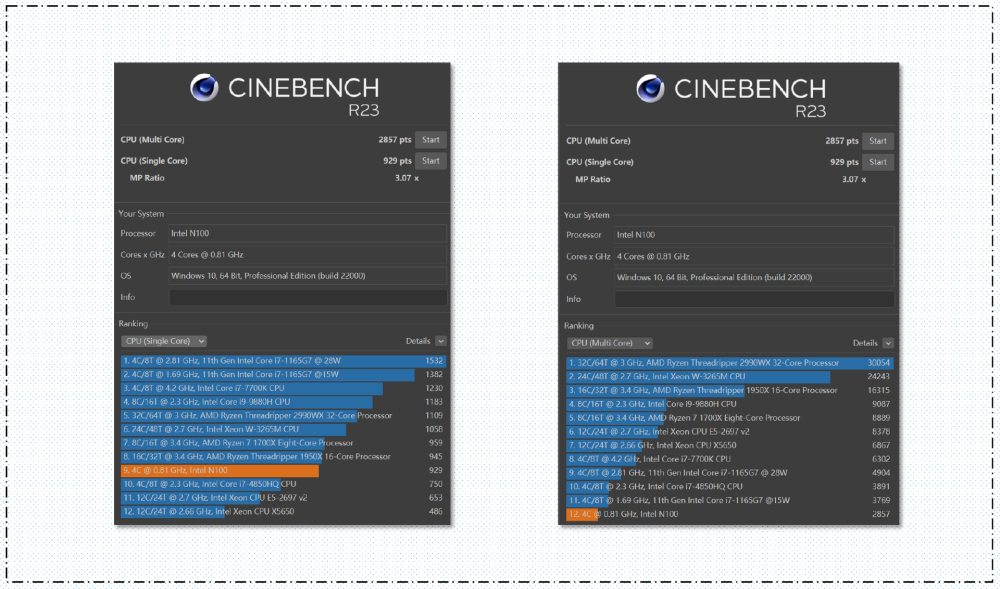Screen dimensions: 1000x589
Task: Select rank 4 i9-9880H multi core row
Action: (x=730, y=404)
